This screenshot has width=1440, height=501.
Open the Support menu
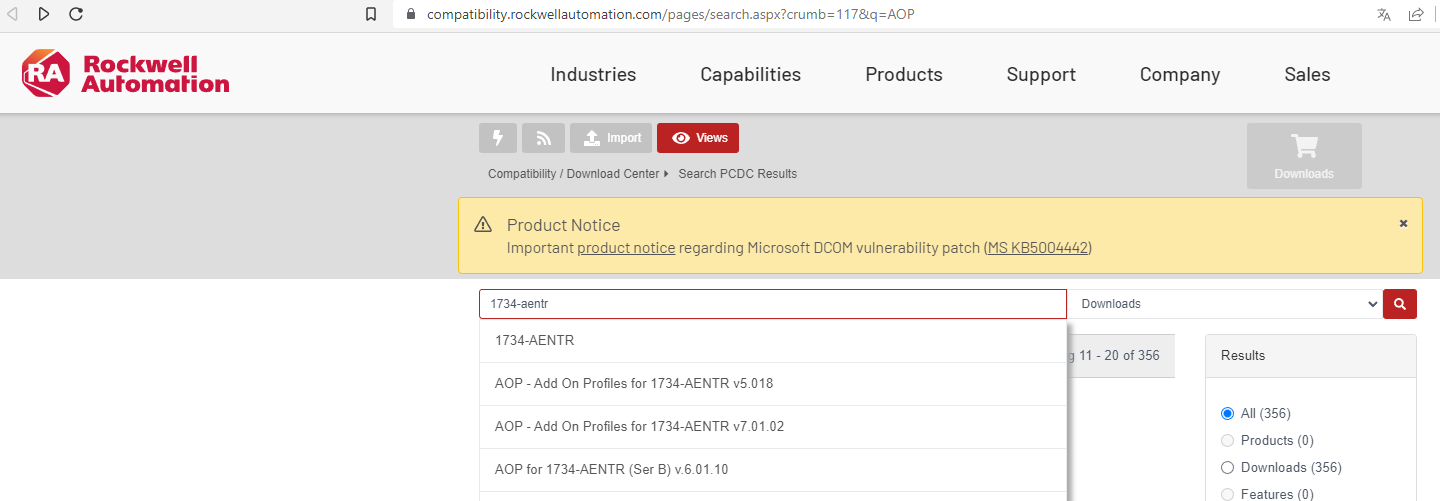[x=1041, y=74]
